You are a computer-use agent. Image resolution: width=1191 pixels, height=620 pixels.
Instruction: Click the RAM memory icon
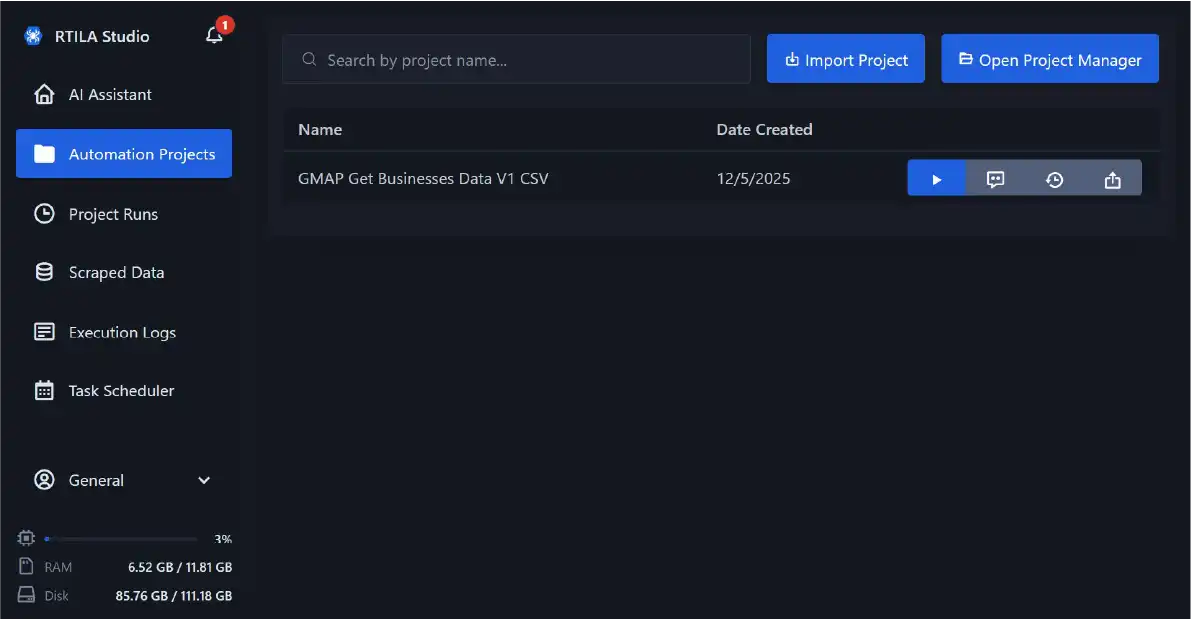tap(26, 567)
